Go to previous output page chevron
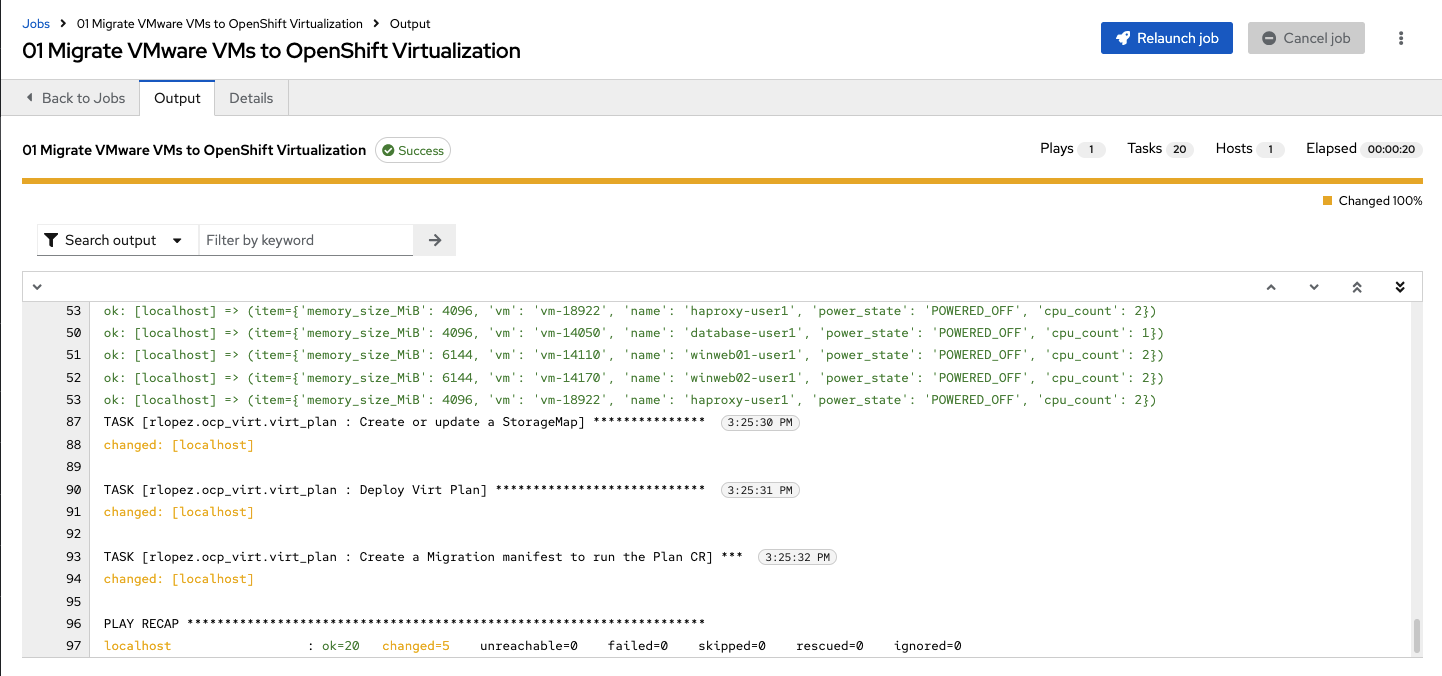1442x676 pixels. (1271, 287)
